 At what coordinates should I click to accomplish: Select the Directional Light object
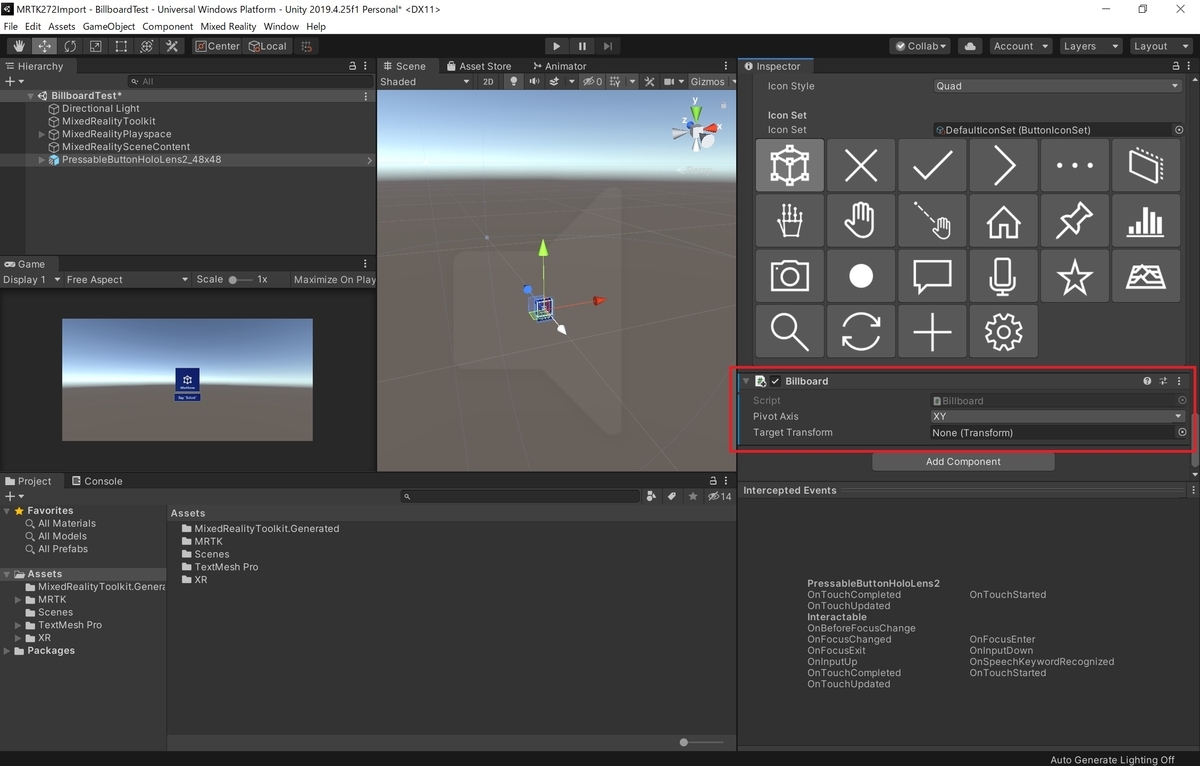tap(101, 108)
